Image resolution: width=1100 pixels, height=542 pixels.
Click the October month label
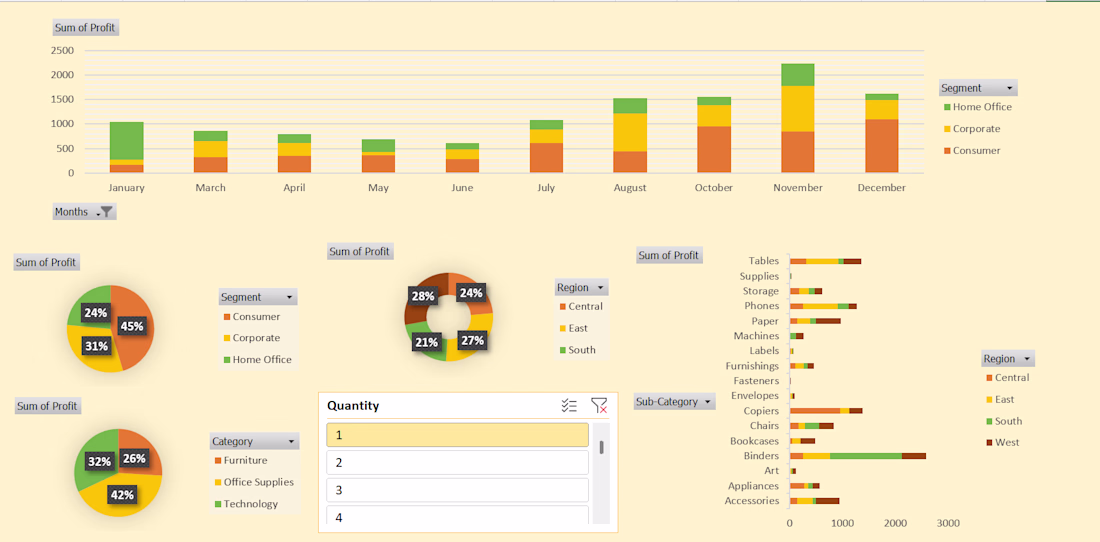tap(714, 188)
